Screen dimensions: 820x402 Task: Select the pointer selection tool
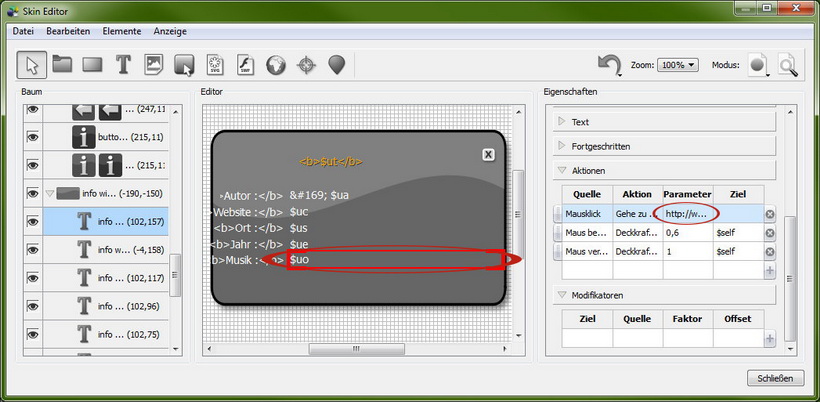coord(31,65)
